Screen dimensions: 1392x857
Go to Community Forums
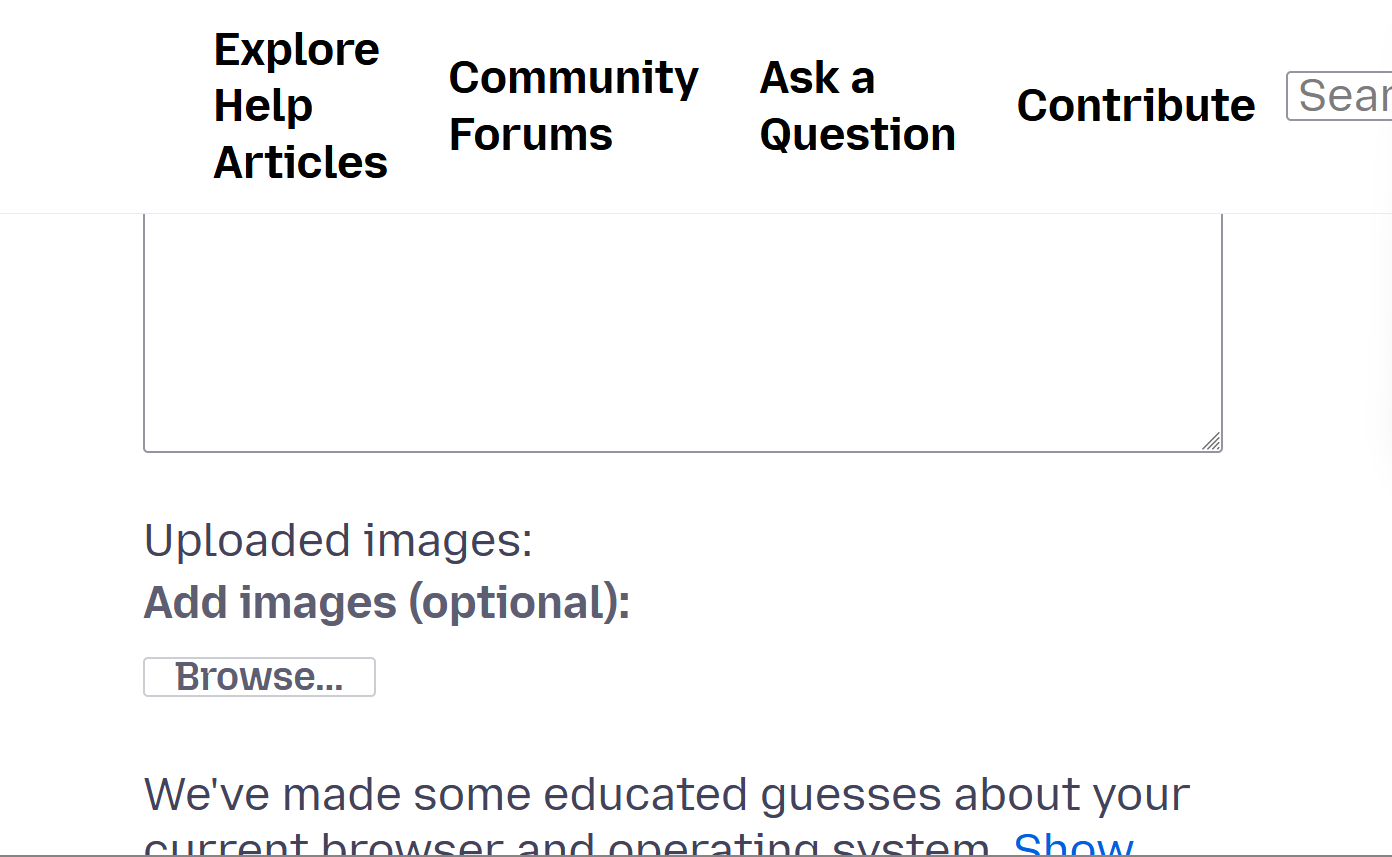click(x=573, y=106)
